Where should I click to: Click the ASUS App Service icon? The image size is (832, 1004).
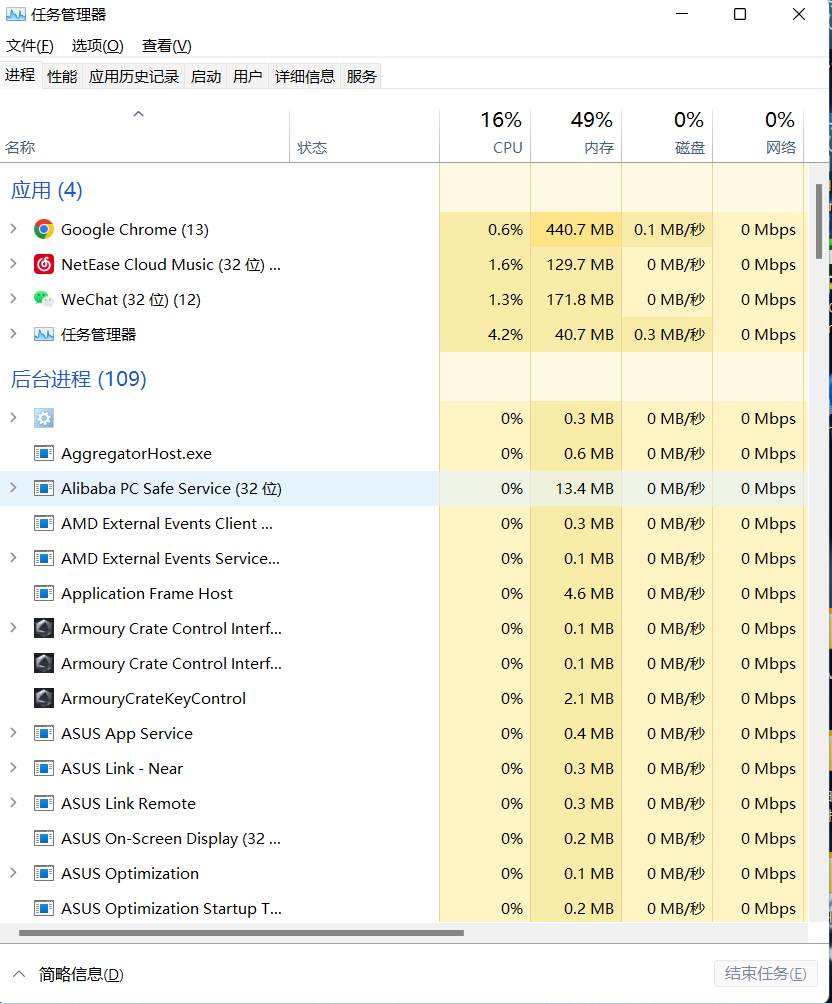(x=44, y=733)
